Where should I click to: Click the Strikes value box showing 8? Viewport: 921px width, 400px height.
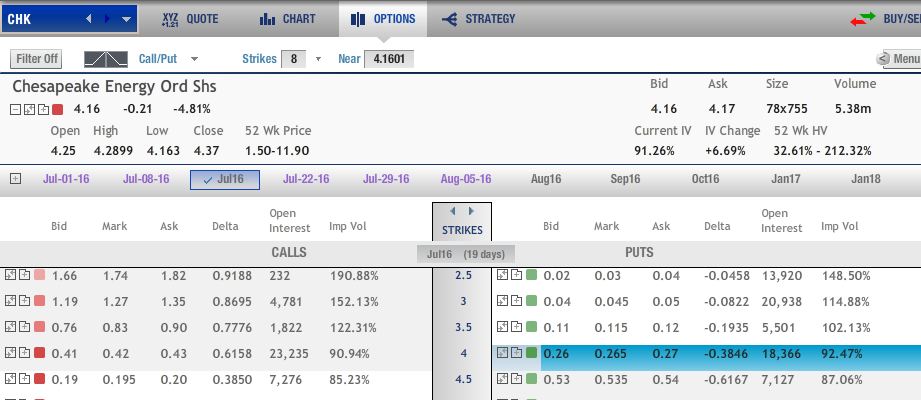click(x=294, y=59)
